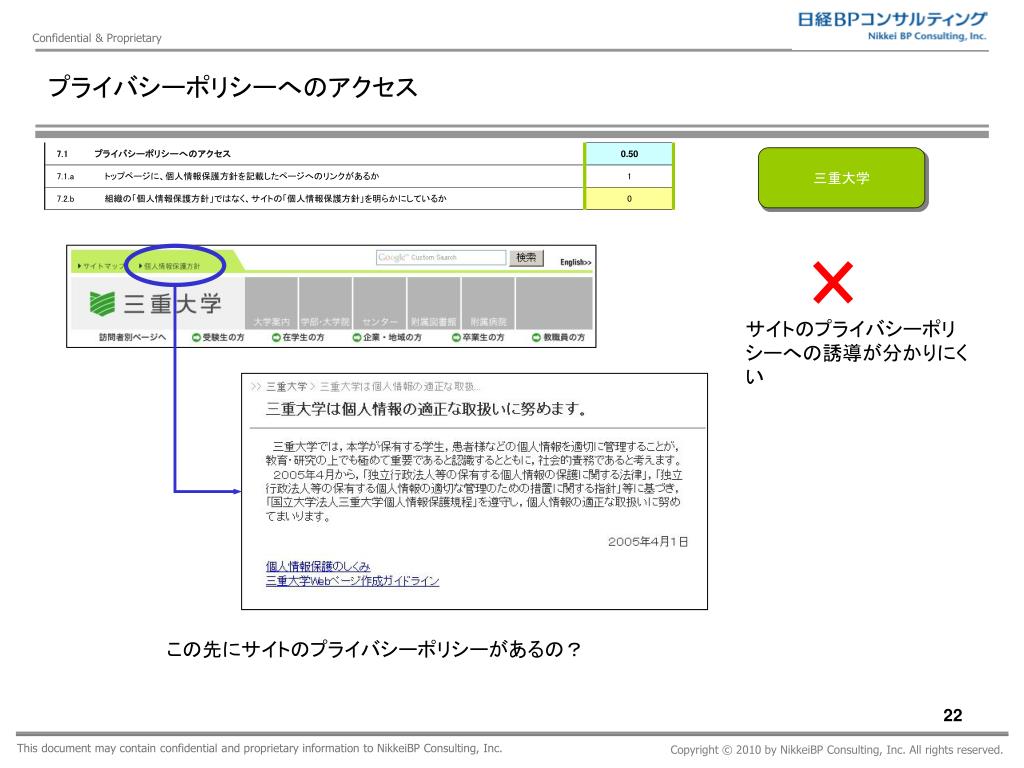Click the comment サイトのプライバシーポリシーへの誘導が分かりにくい

[856, 353]
